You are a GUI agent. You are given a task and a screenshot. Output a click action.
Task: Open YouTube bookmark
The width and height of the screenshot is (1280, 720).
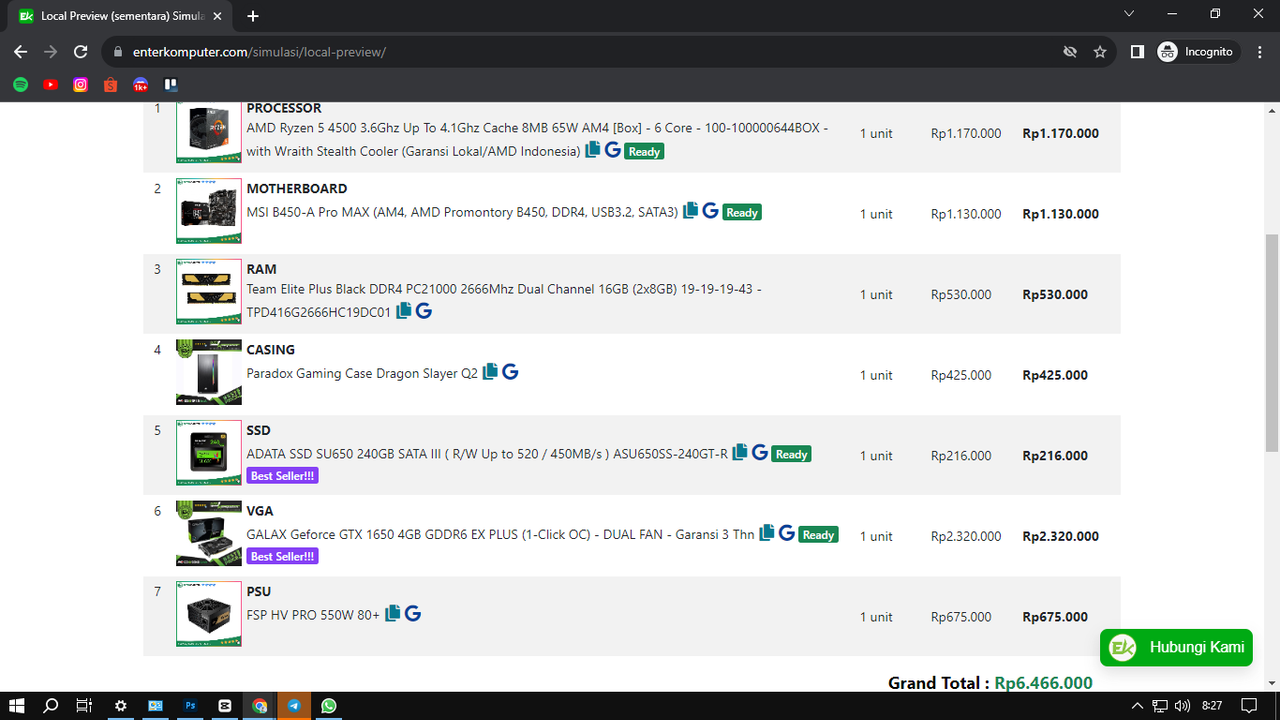click(50, 85)
